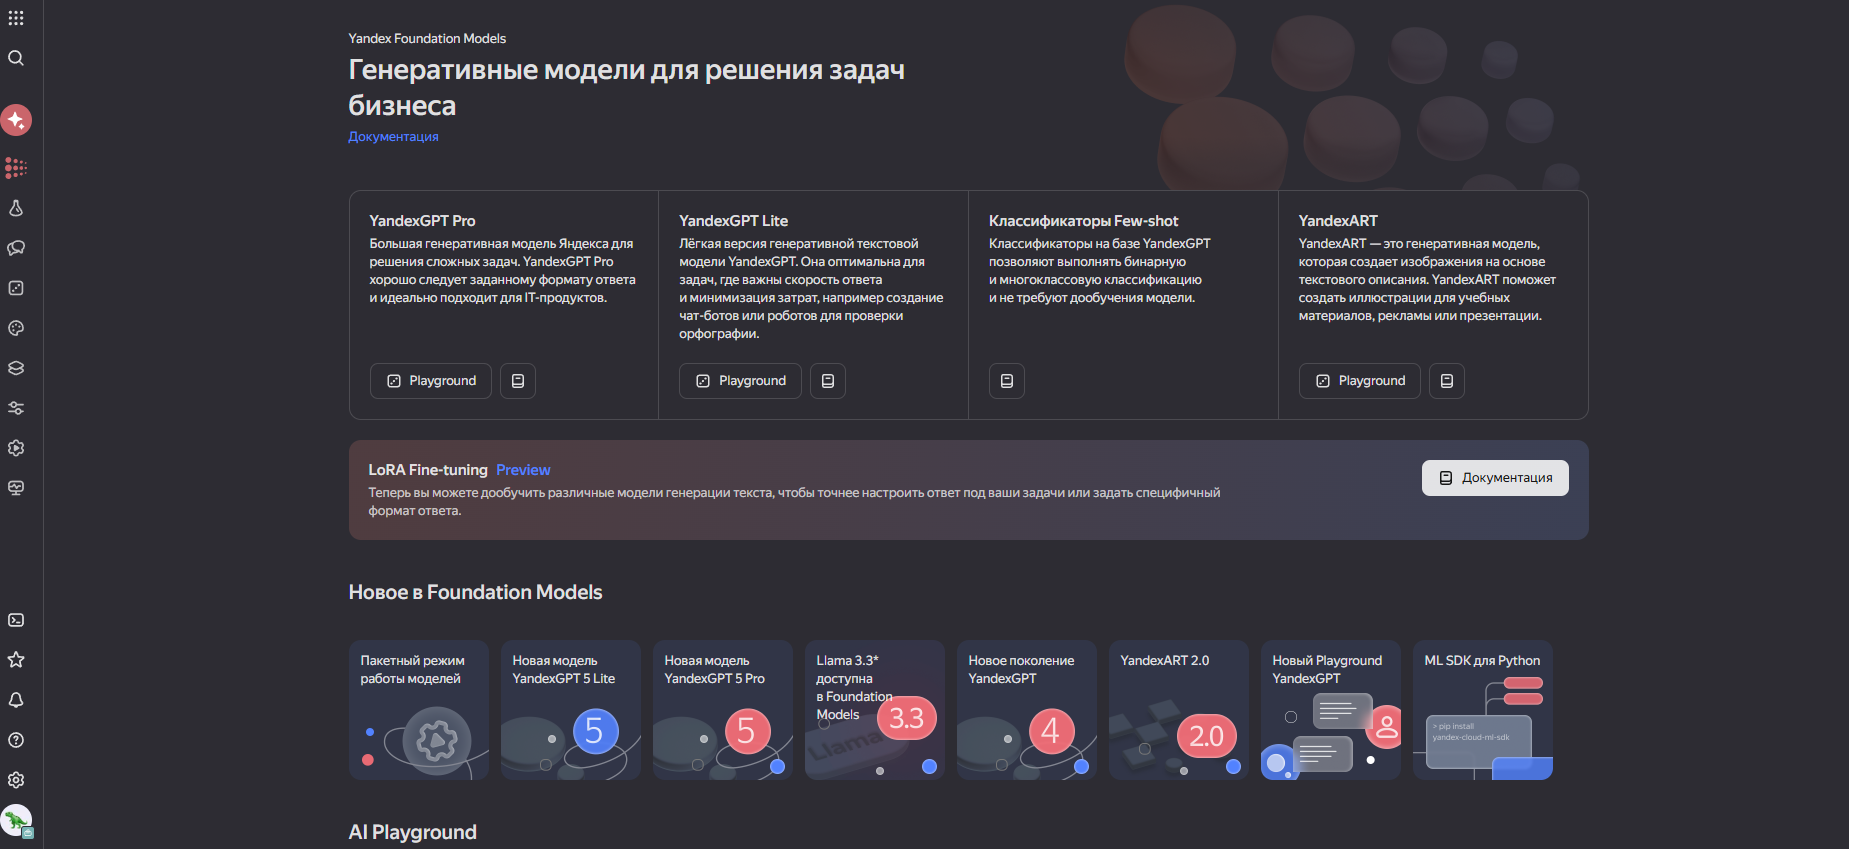Viewport: 1849px width, 849px height.
Task: Click the star favorites icon in the sidebar
Action: pos(16,660)
